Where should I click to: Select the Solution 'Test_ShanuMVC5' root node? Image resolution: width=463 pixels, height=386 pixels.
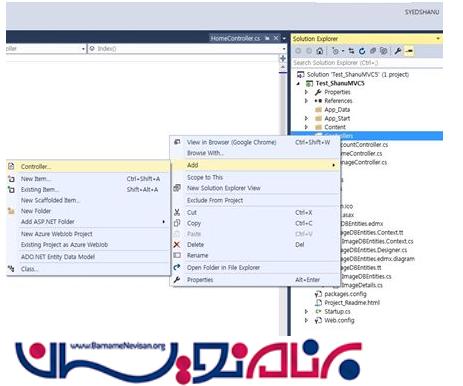coord(353,74)
